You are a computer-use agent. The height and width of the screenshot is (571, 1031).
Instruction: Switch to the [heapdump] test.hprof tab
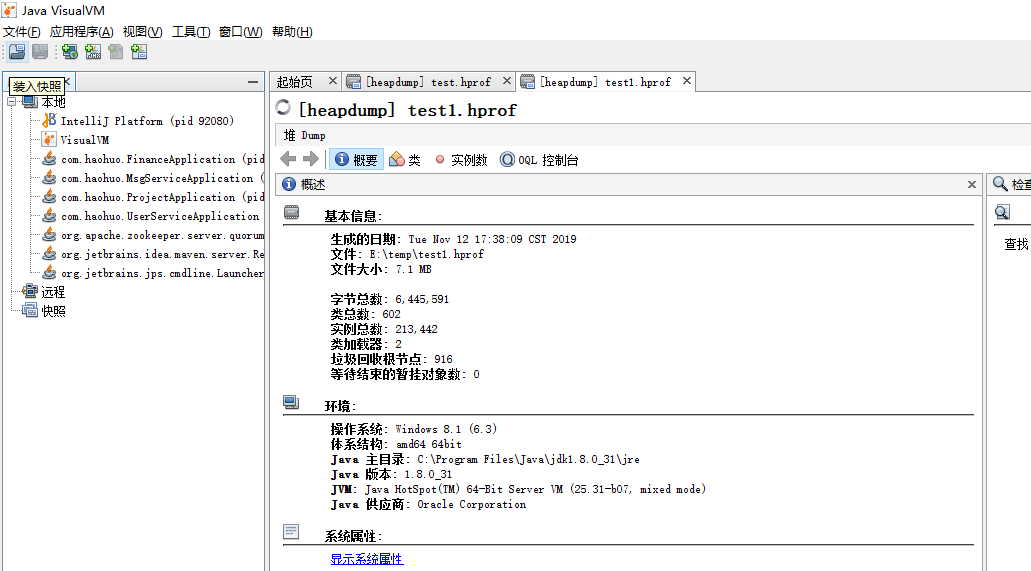[x=428, y=82]
